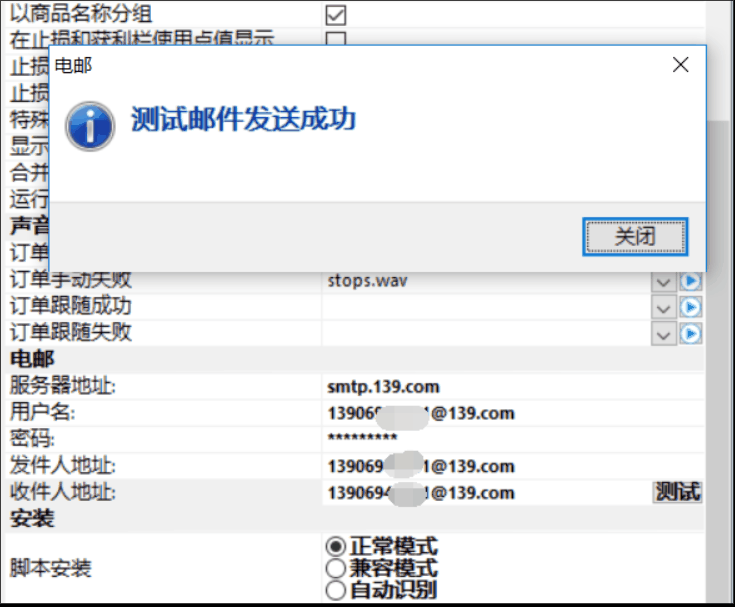Screen dimensions: 735x607
Task: Select the 兼容模式 radio option
Action: tap(336, 568)
